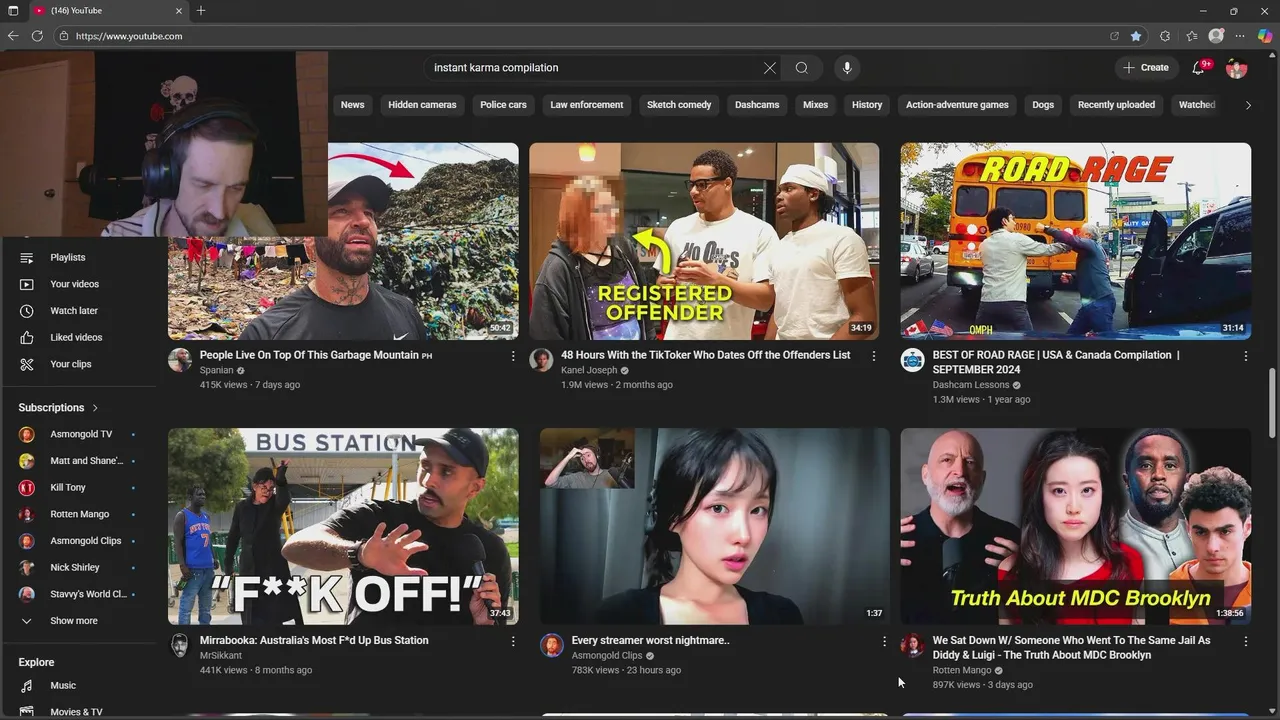The image size is (1280, 720).
Task: Click the search magnifier button
Action: (x=801, y=68)
